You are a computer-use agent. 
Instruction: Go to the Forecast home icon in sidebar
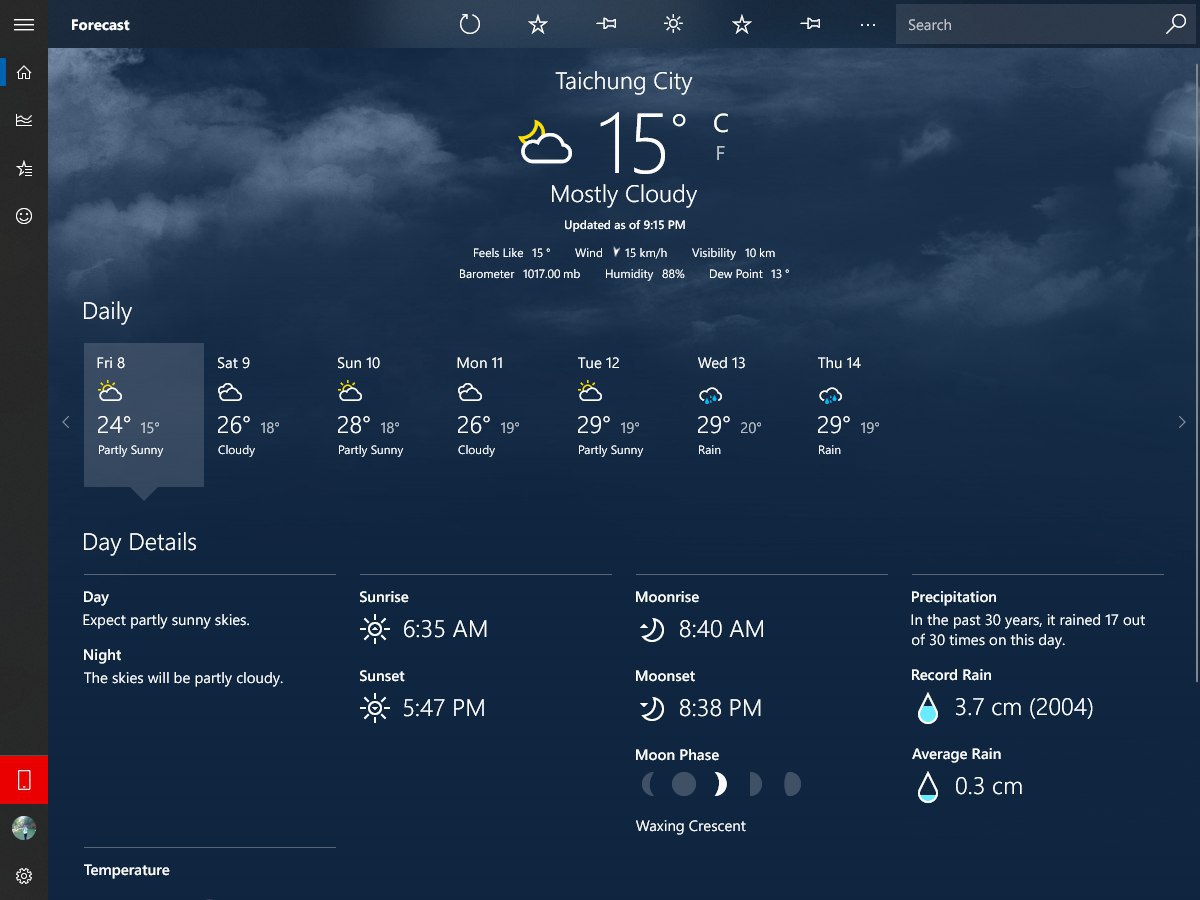[x=24, y=72]
